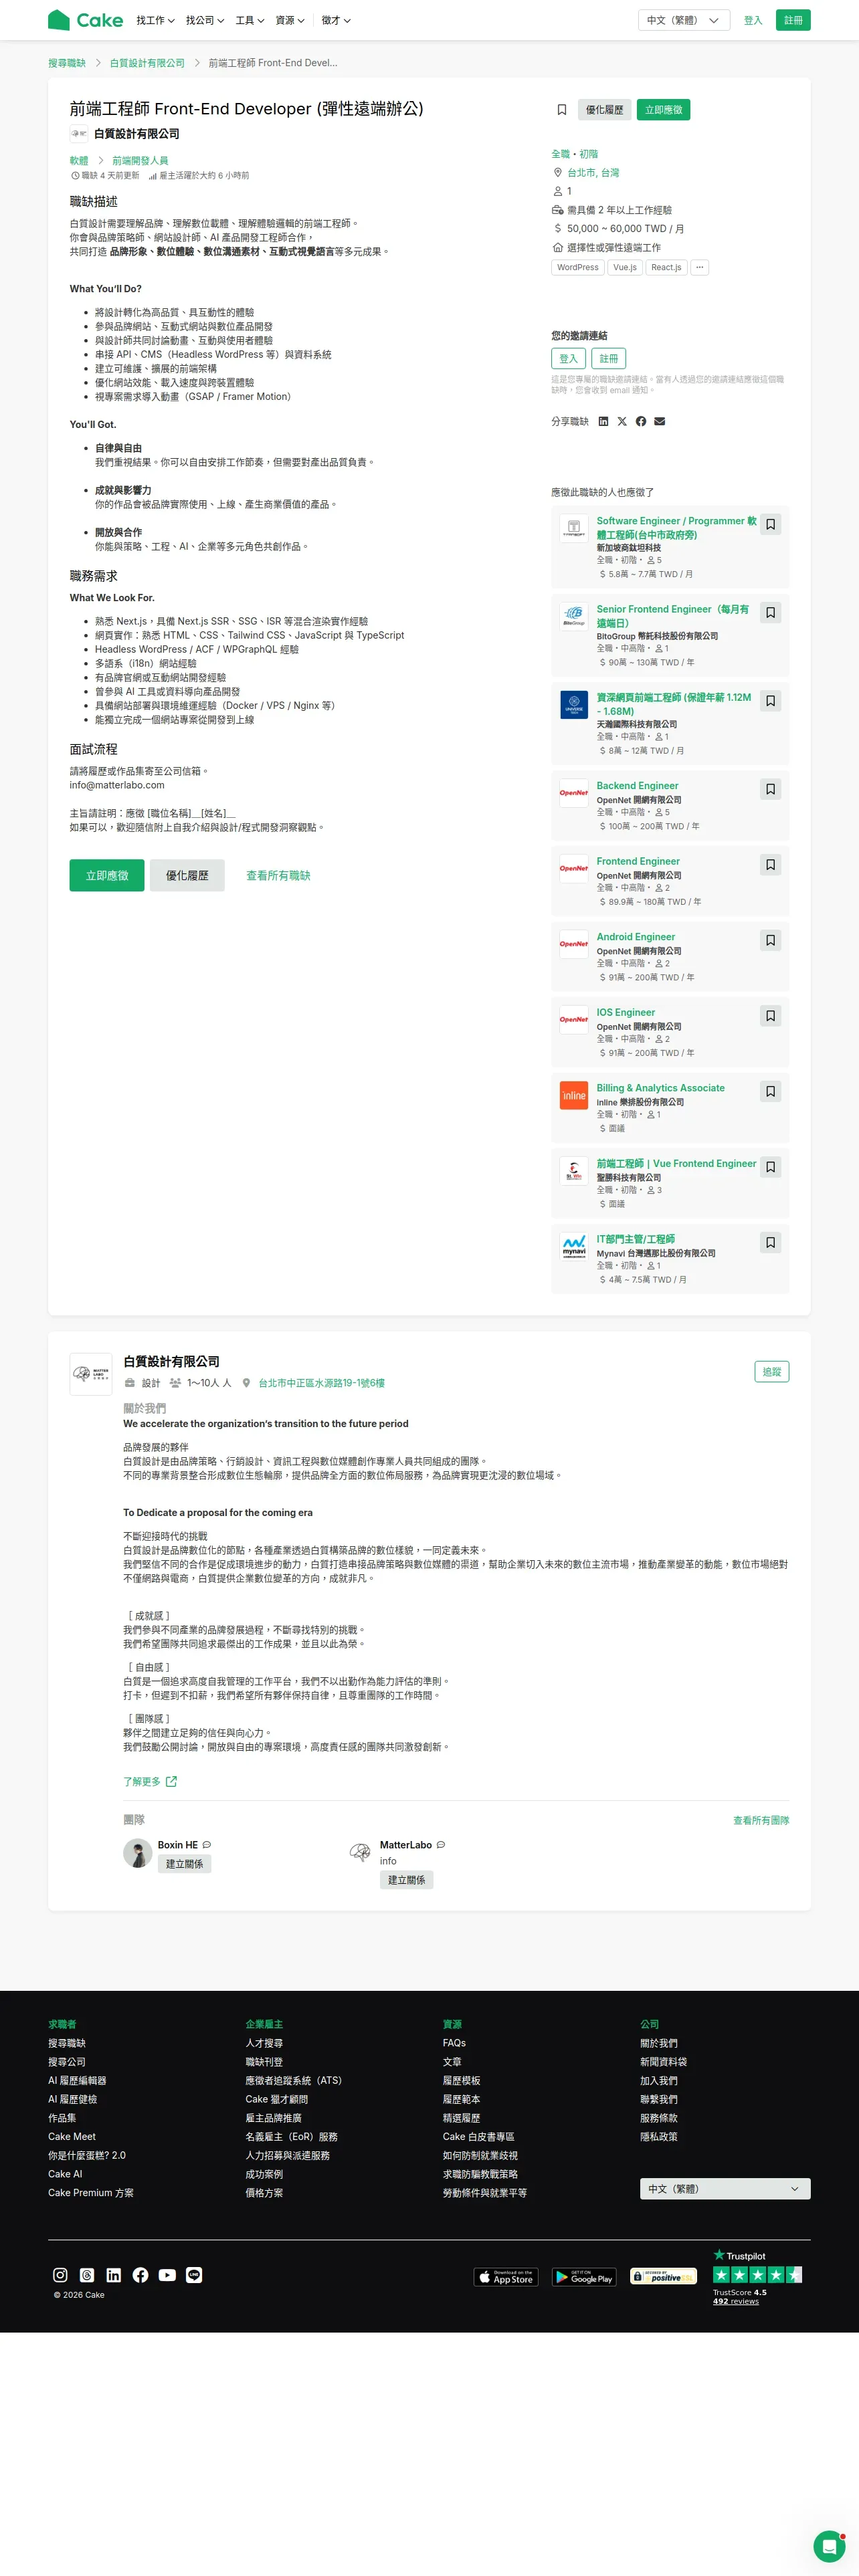Bookmark the 前端工程師 Front-End Developer job
This screenshot has height=2576, width=859.
click(x=562, y=110)
